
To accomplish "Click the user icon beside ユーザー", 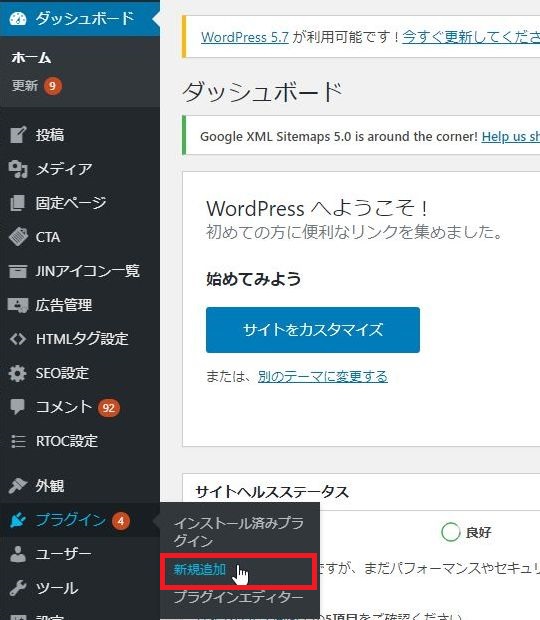I will (x=18, y=554).
